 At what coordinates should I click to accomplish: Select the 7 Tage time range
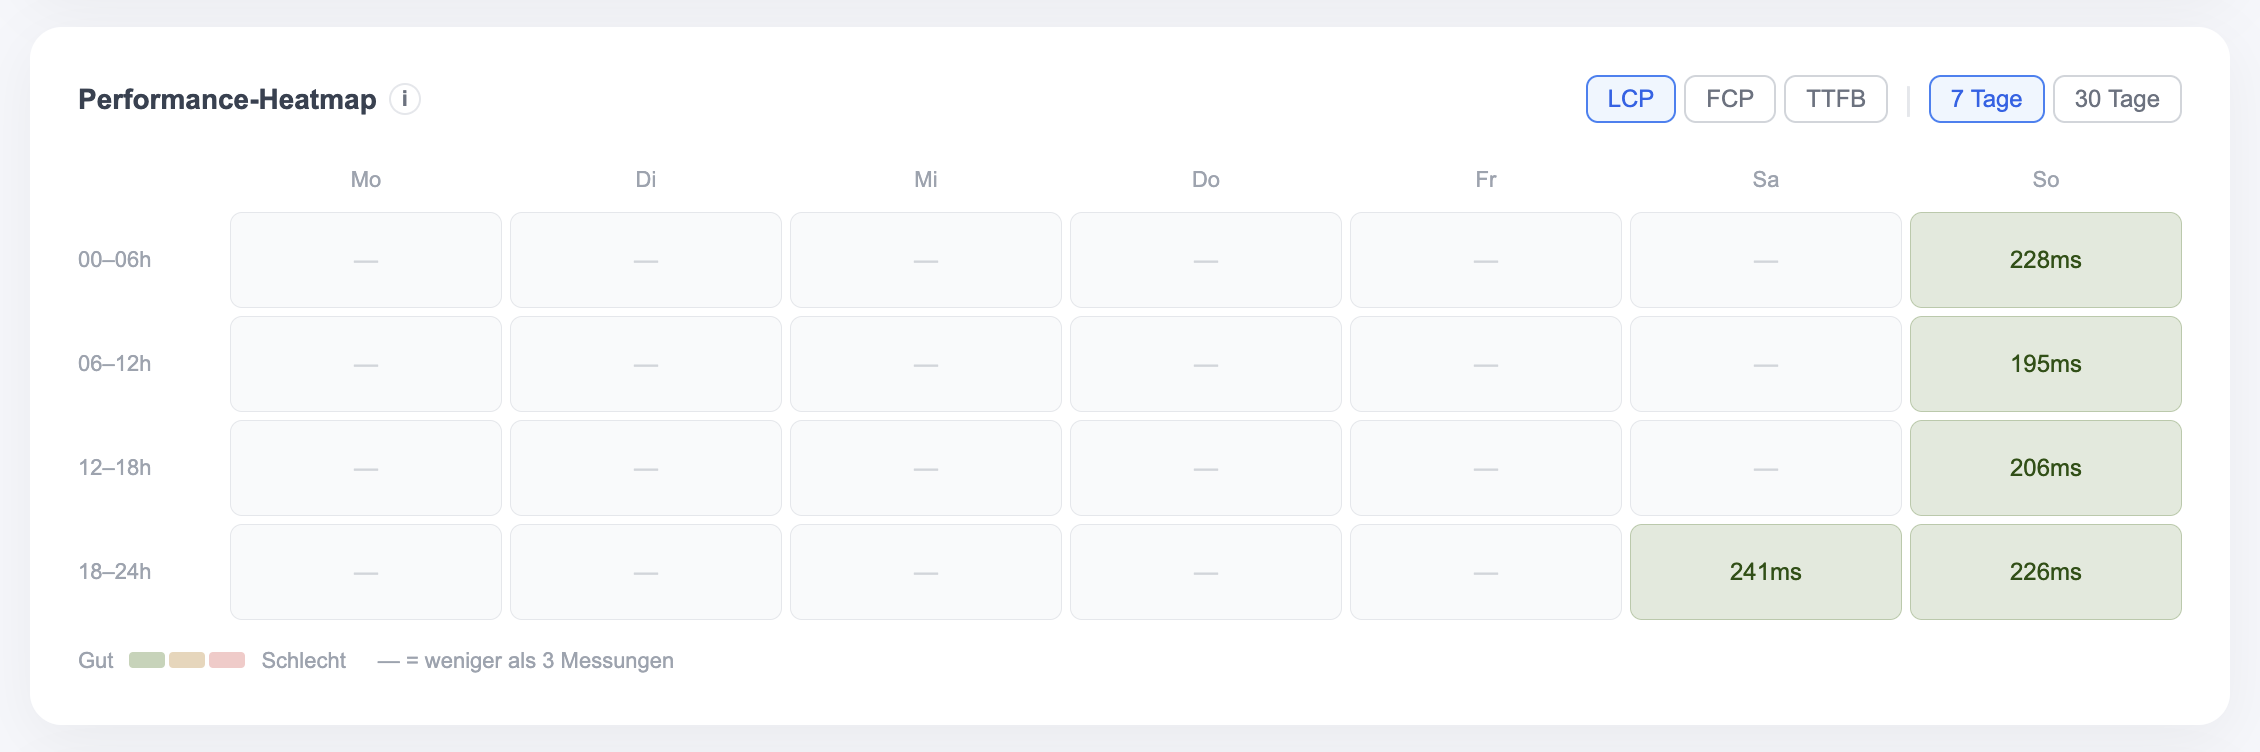click(1985, 98)
